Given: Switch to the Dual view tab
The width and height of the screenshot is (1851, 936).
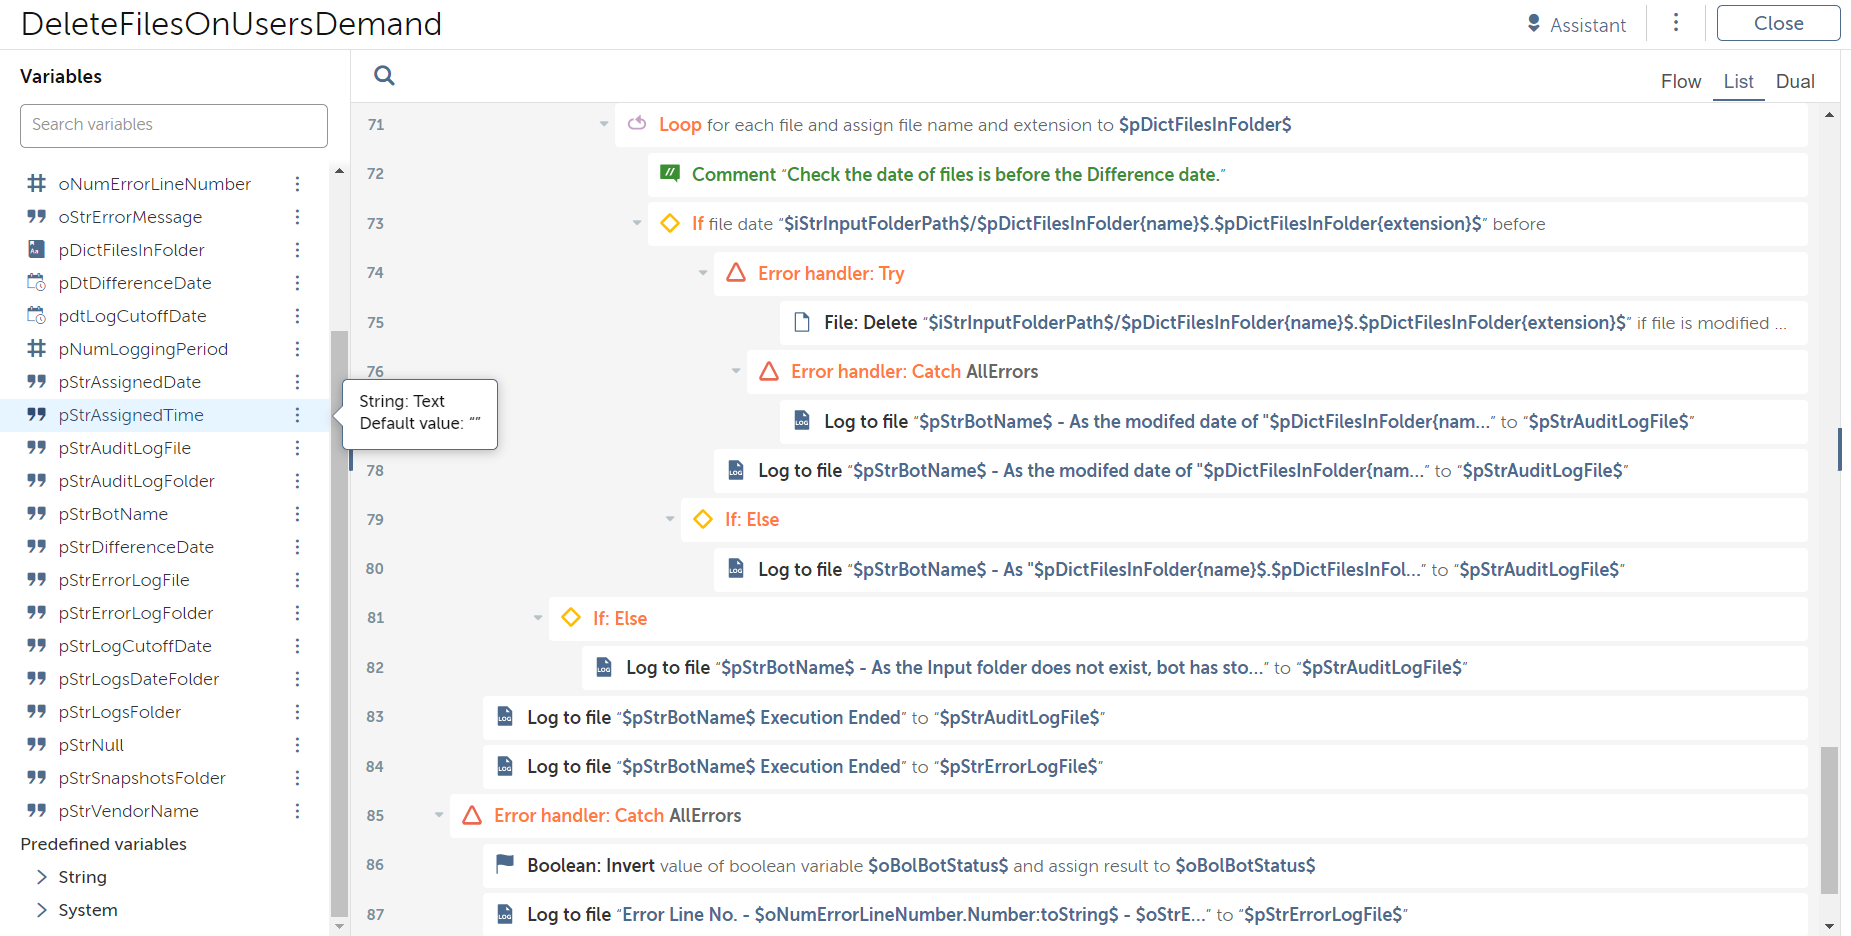Looking at the screenshot, I should click(1795, 81).
